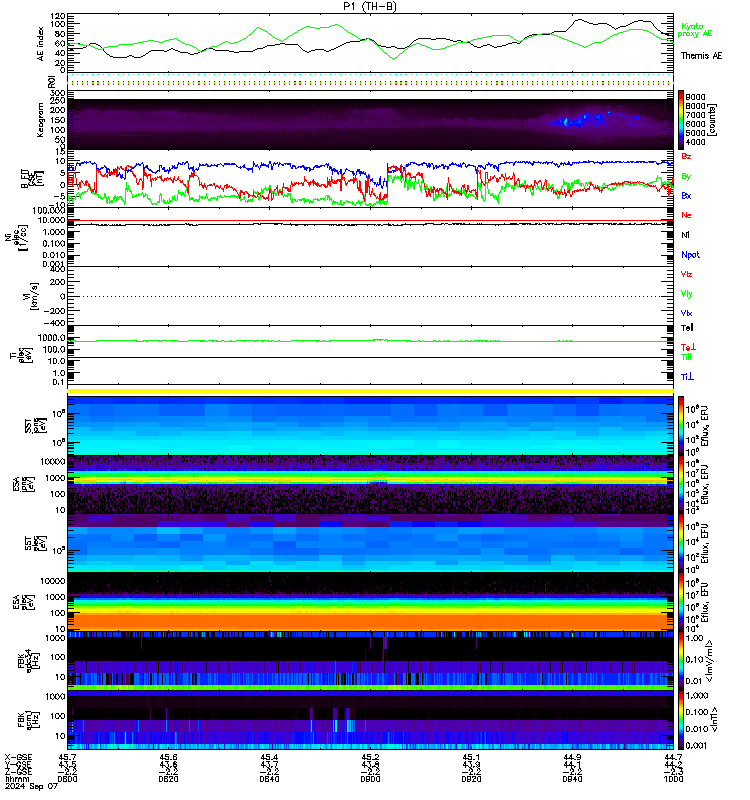Select the black "Ni" density legend label
The width and height of the screenshot is (750, 800).
click(x=685, y=235)
